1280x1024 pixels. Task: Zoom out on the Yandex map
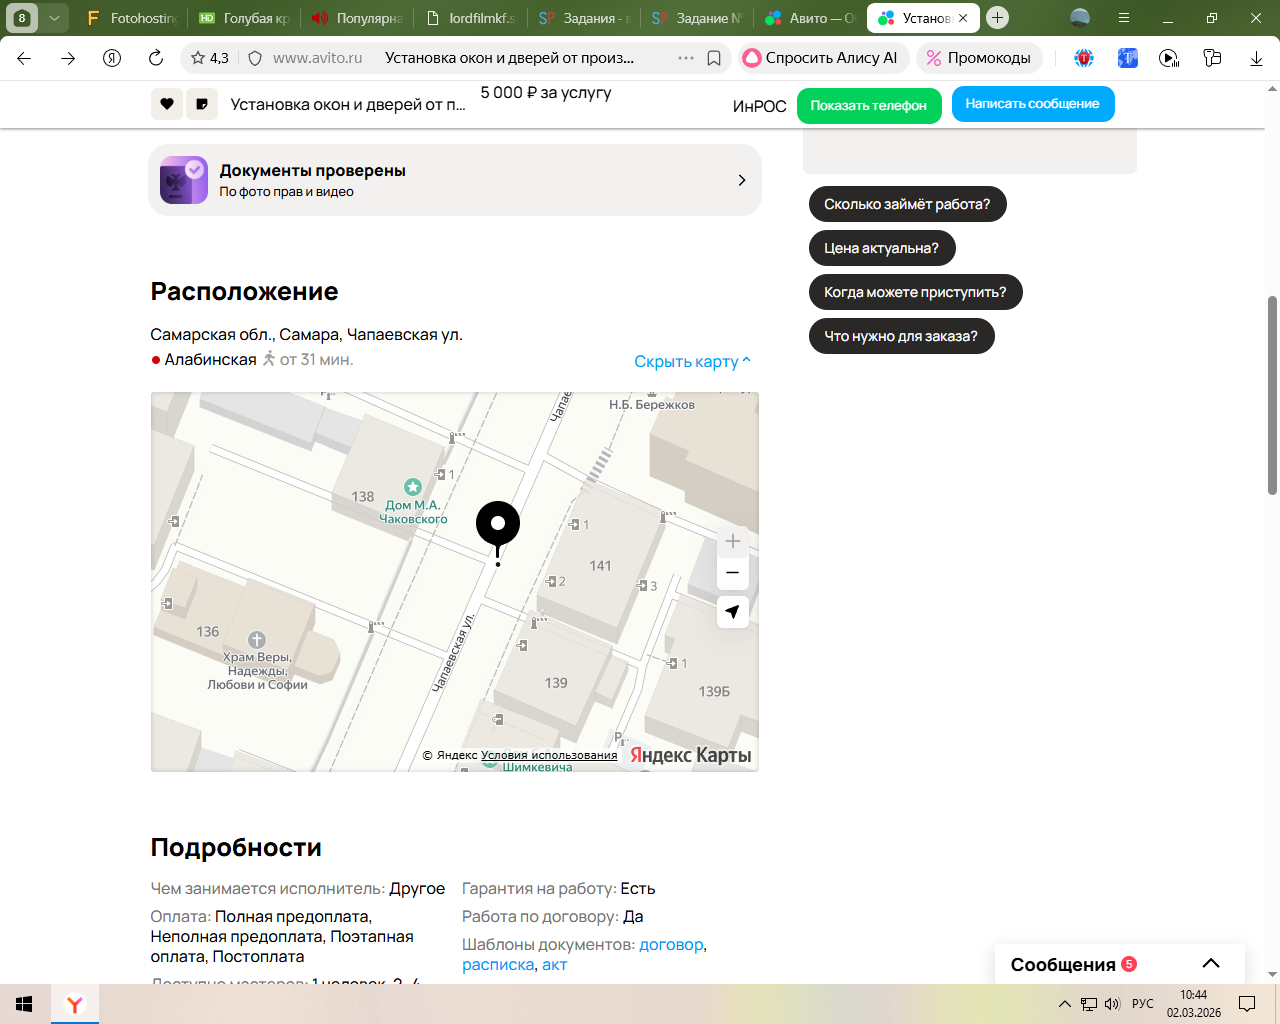(733, 573)
